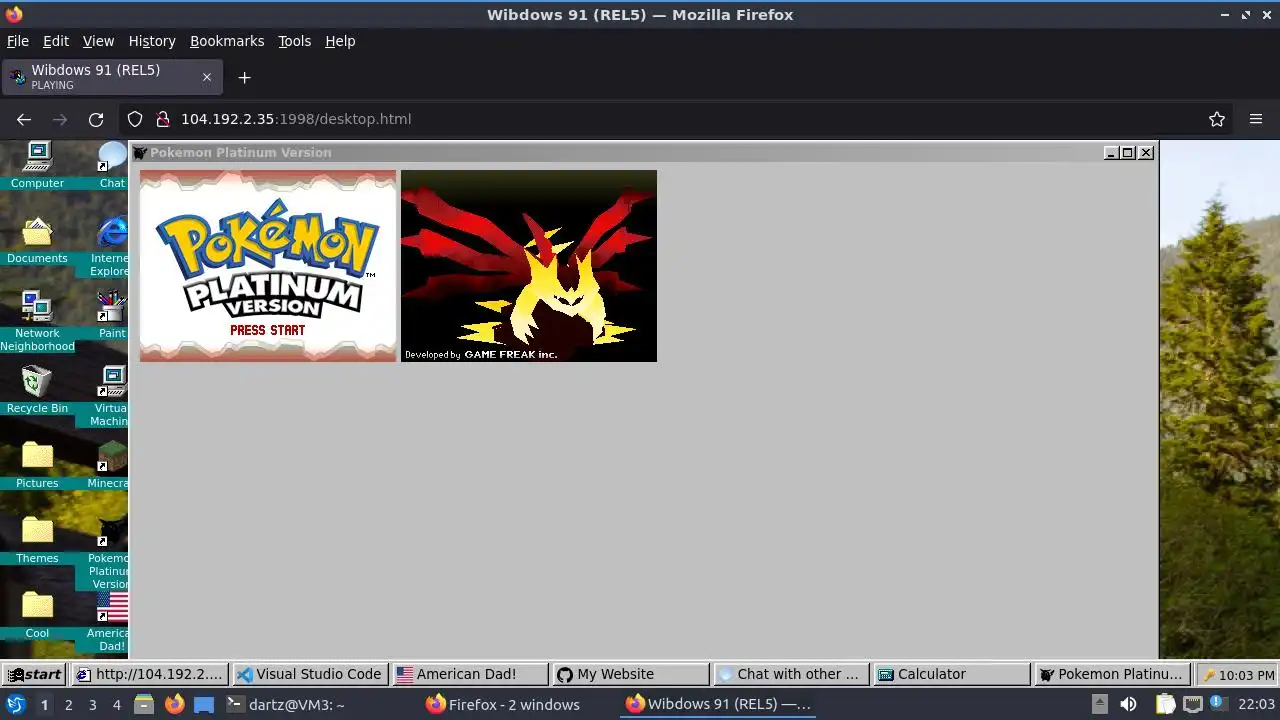Open the Edit menu
The width and height of the screenshot is (1280, 720).
coord(56,41)
